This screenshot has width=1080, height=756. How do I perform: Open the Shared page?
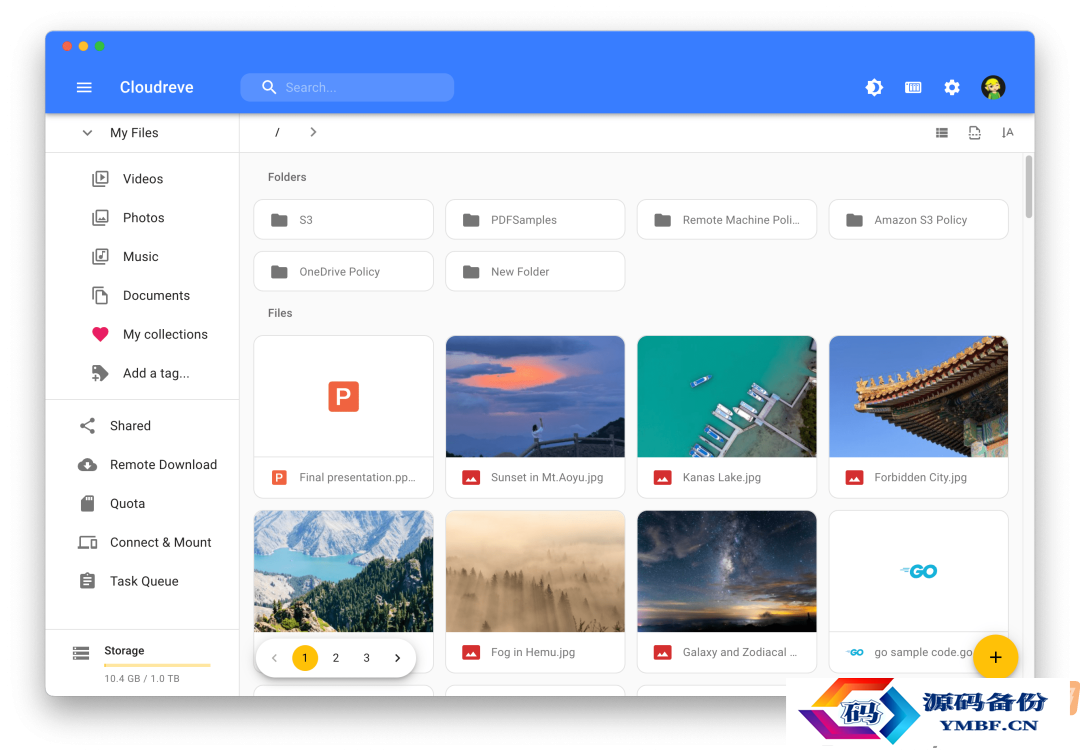click(143, 426)
